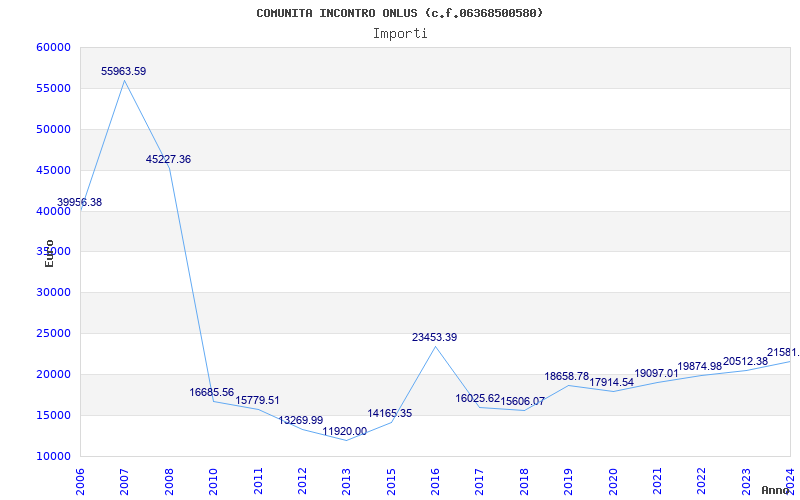Click the 2019 x-axis year label
The image size is (800, 500).
(568, 481)
